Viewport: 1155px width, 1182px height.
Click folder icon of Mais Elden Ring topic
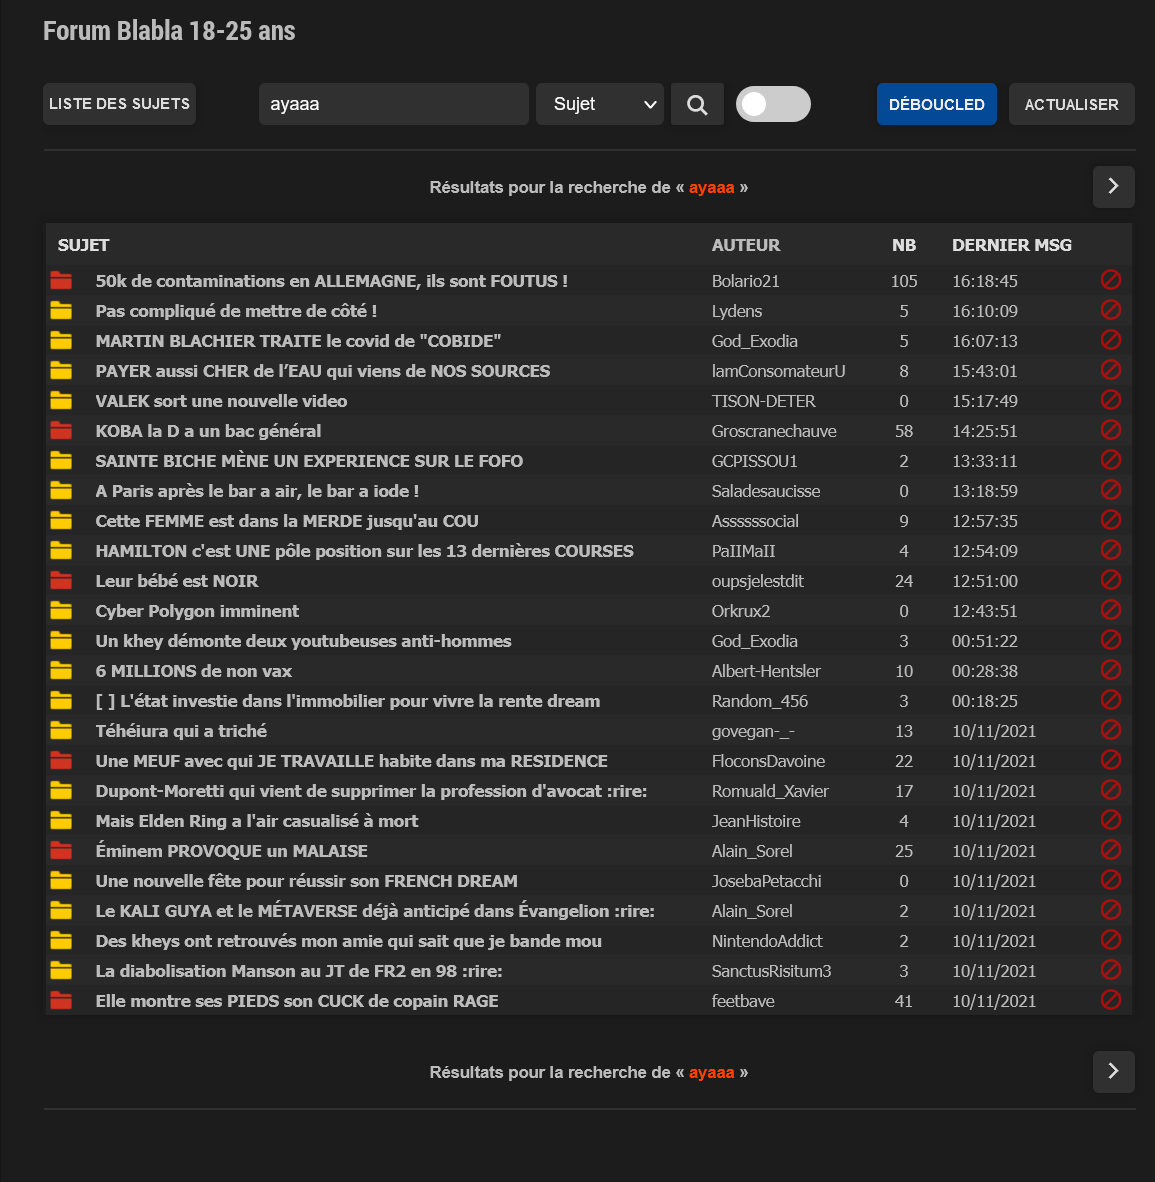click(61, 821)
